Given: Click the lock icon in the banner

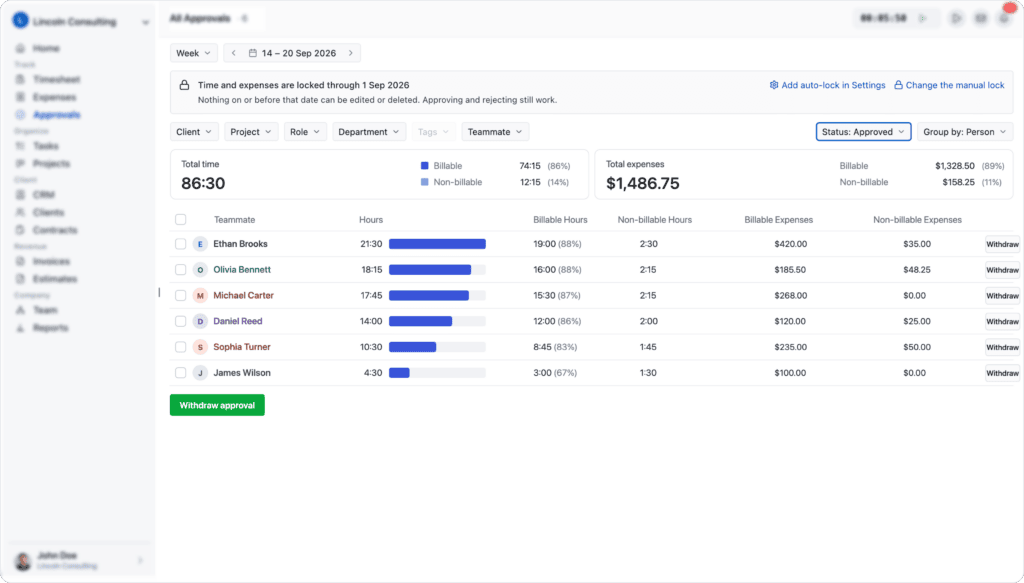Looking at the screenshot, I should pos(184,85).
